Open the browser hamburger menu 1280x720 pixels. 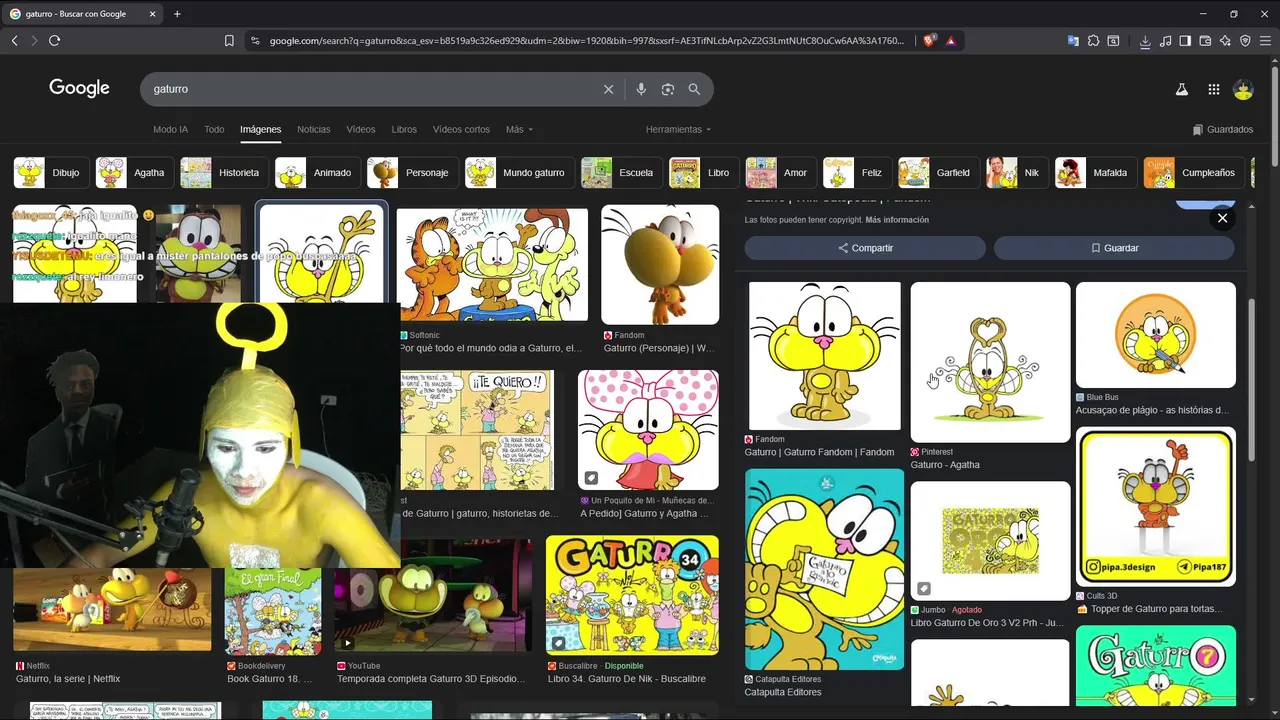tap(1265, 41)
